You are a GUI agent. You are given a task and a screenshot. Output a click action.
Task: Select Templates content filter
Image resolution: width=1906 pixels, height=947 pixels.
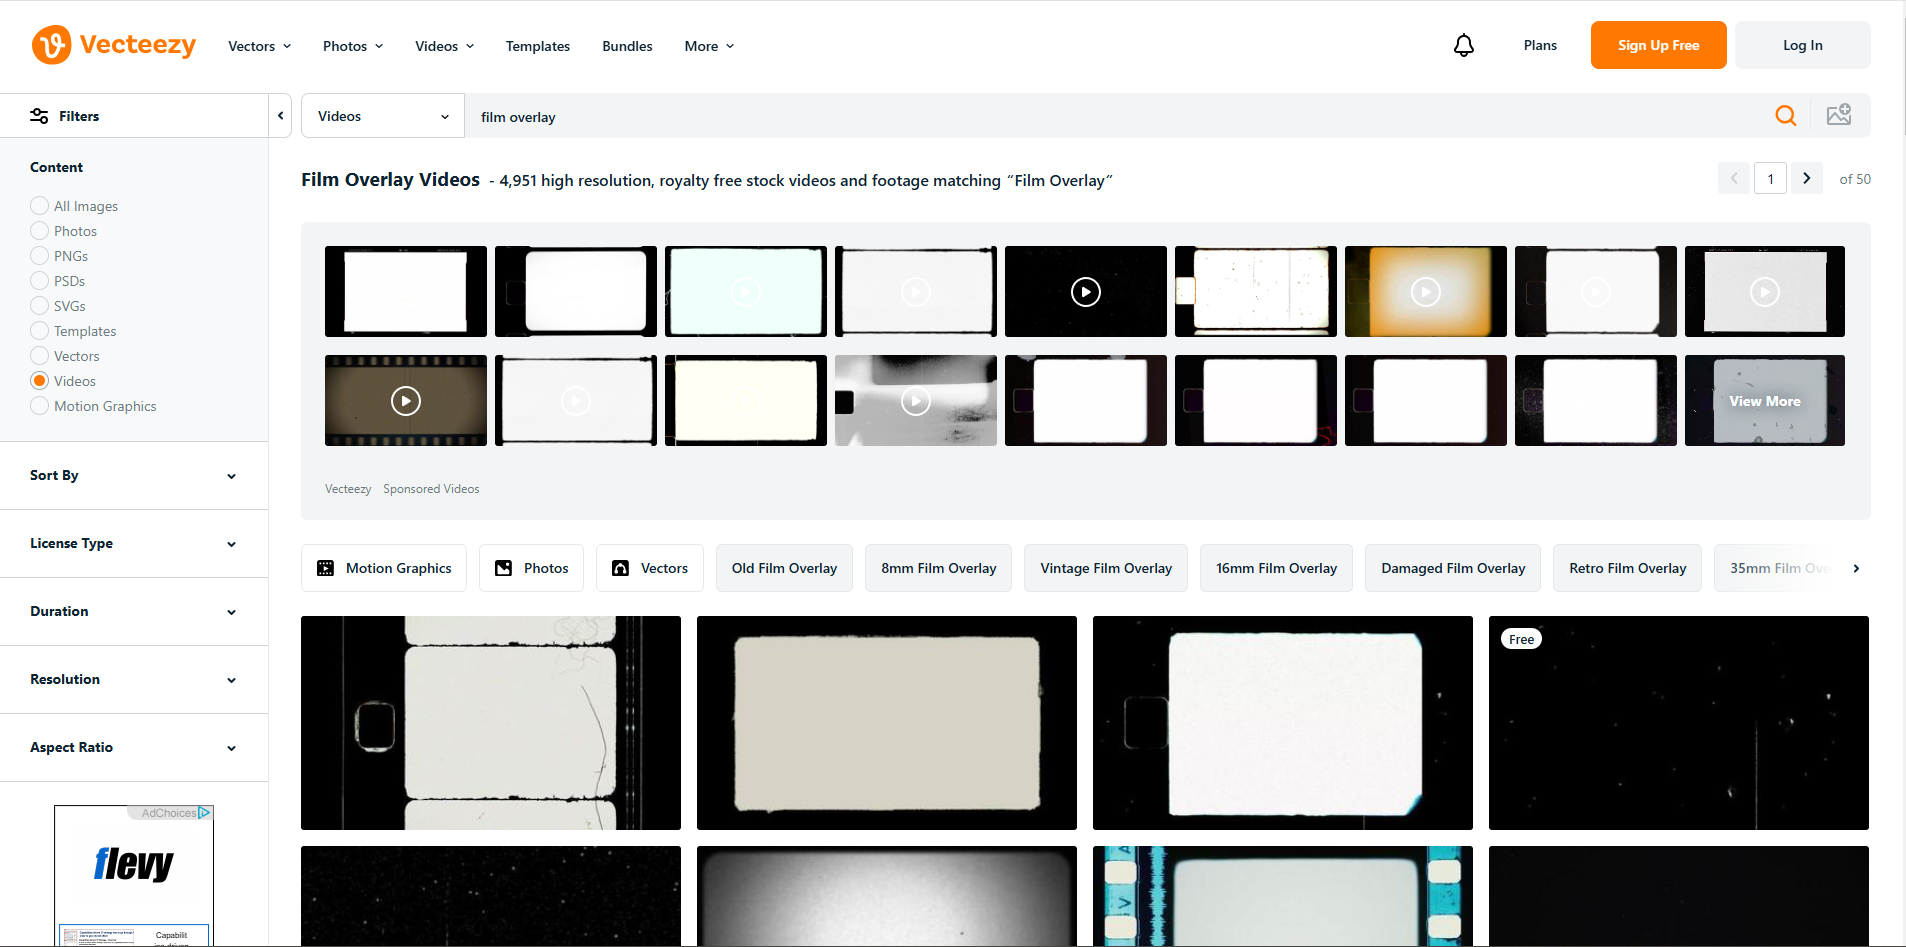pyautogui.click(x=40, y=331)
